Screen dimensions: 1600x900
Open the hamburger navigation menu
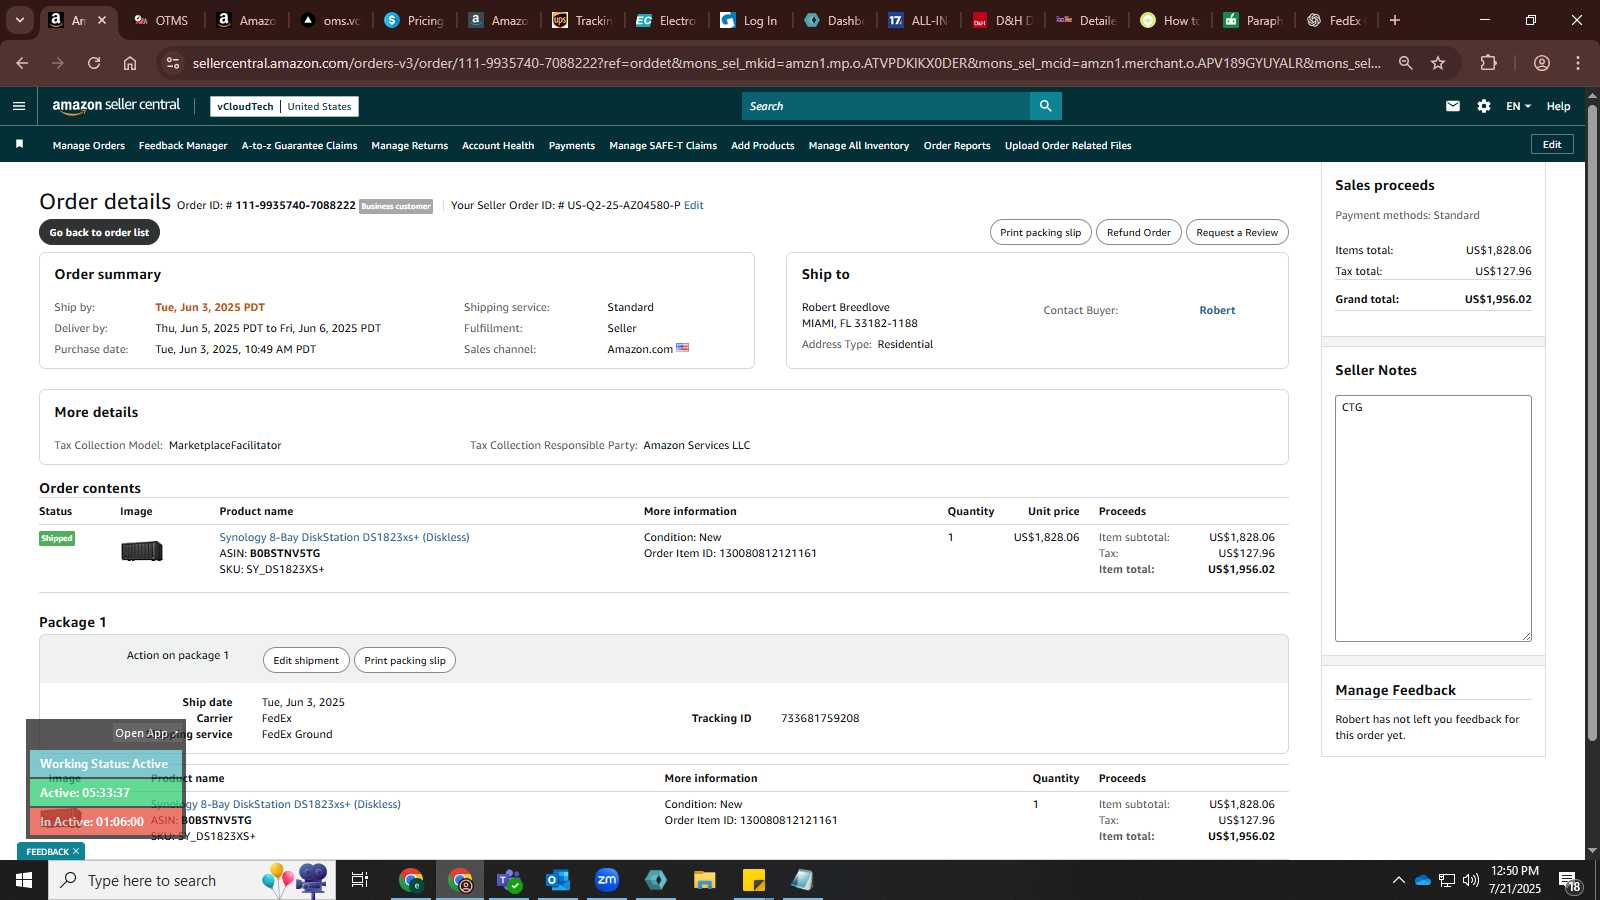pyautogui.click(x=18, y=106)
